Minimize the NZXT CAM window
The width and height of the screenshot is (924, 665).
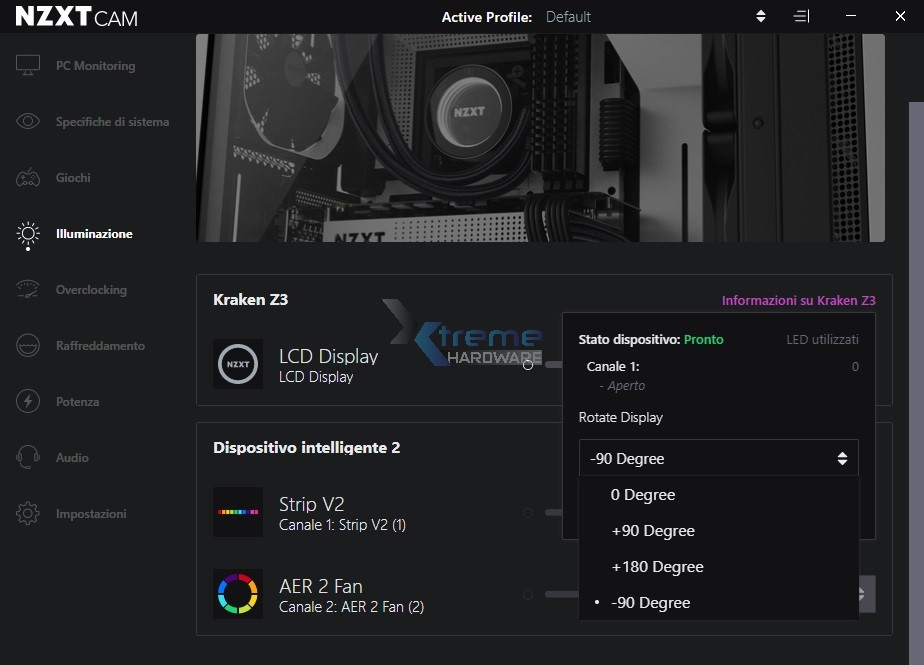point(851,16)
